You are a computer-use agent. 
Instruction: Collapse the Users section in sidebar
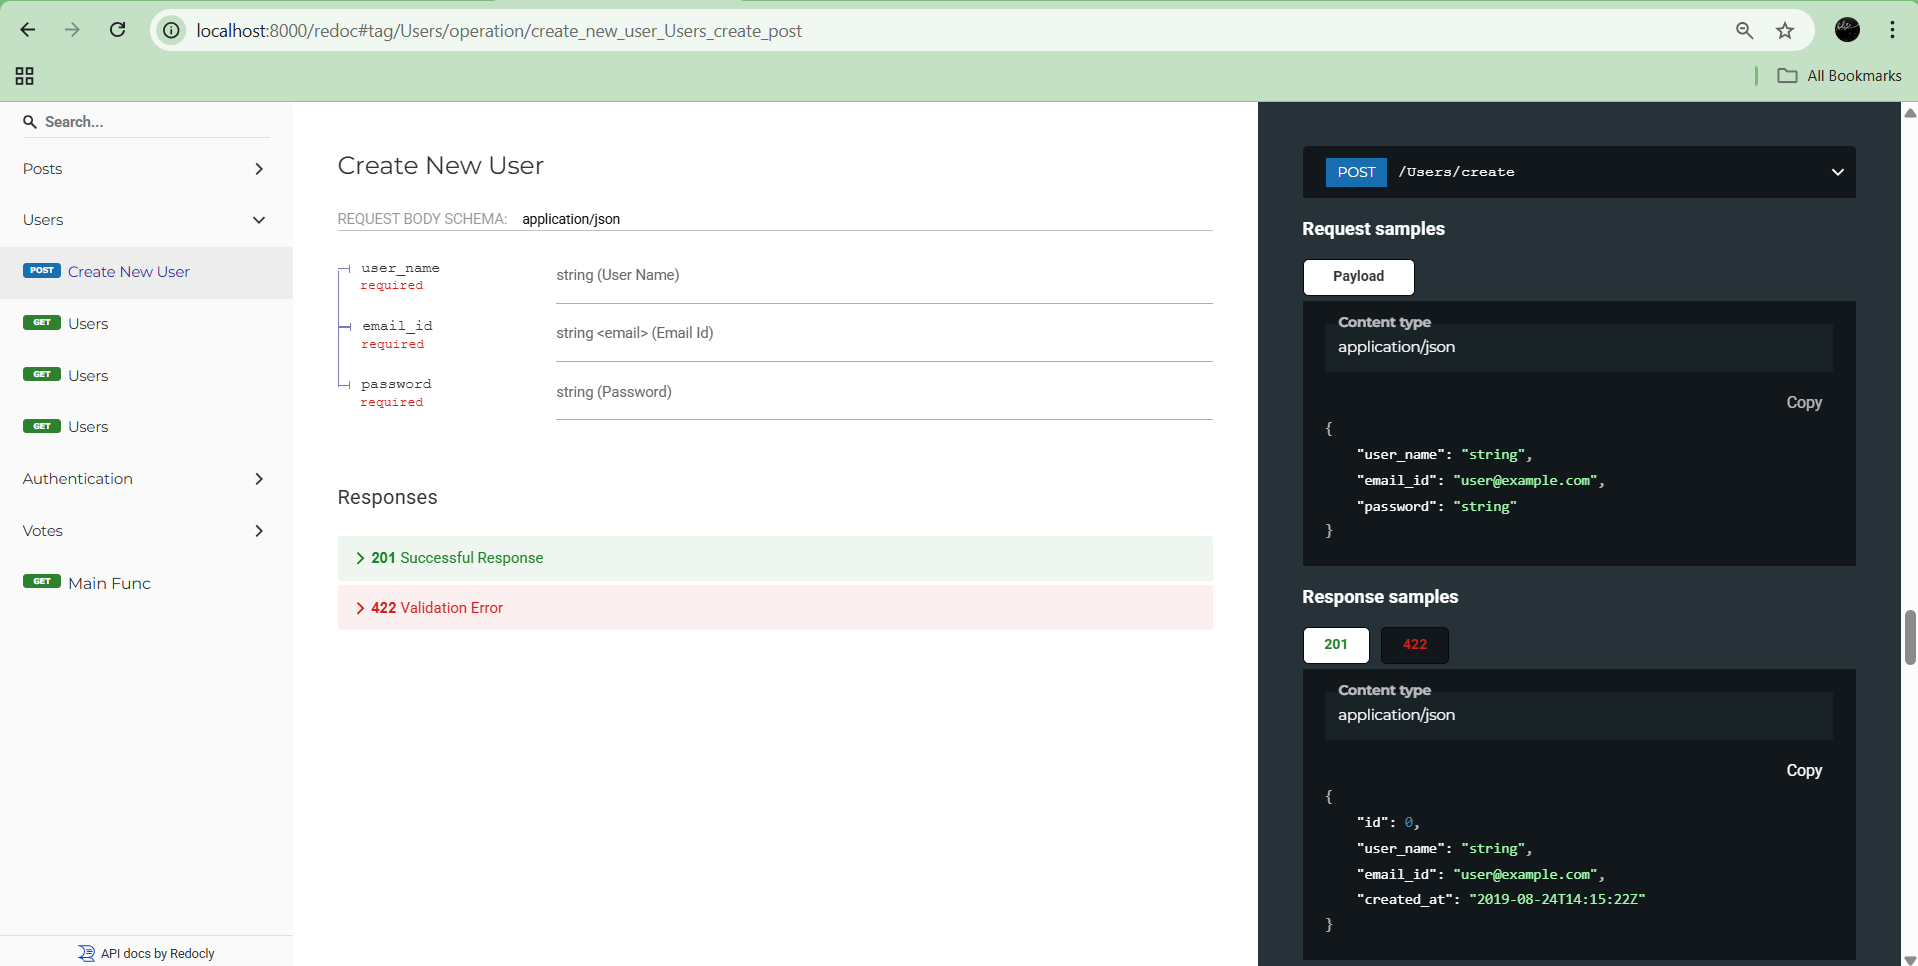click(x=259, y=219)
